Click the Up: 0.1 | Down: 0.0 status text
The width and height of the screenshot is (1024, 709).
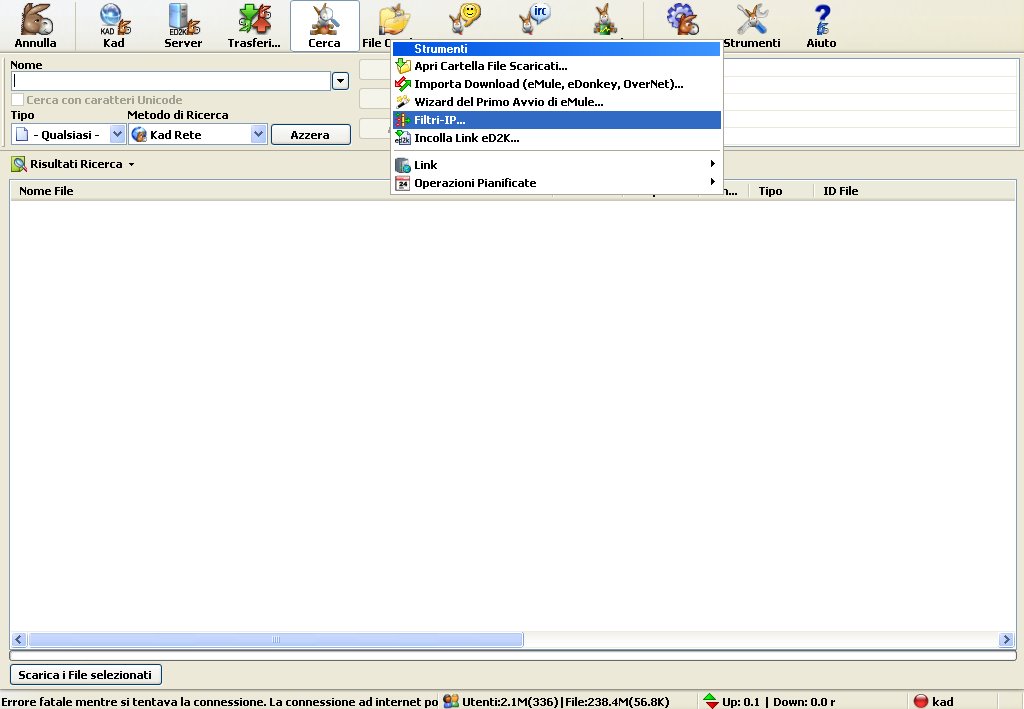click(x=778, y=702)
